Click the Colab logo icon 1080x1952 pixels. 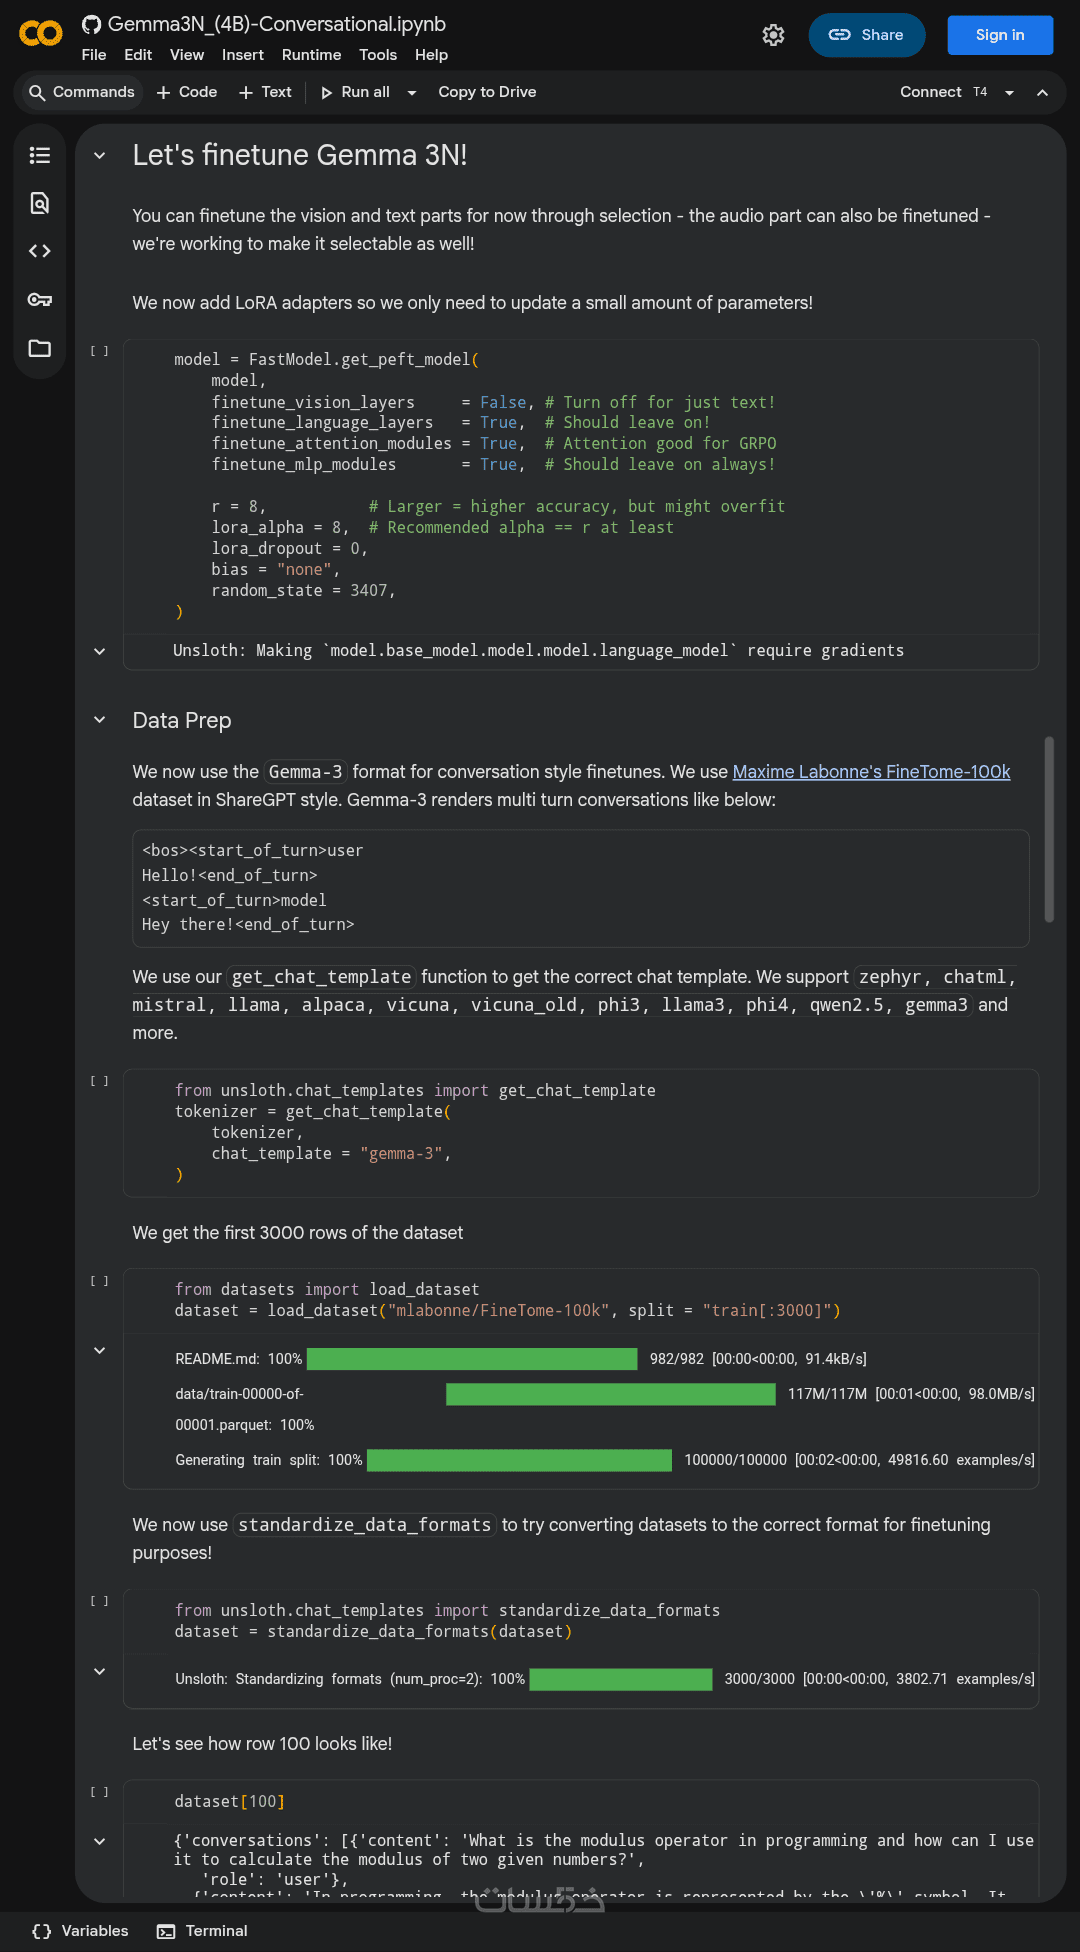41,34
